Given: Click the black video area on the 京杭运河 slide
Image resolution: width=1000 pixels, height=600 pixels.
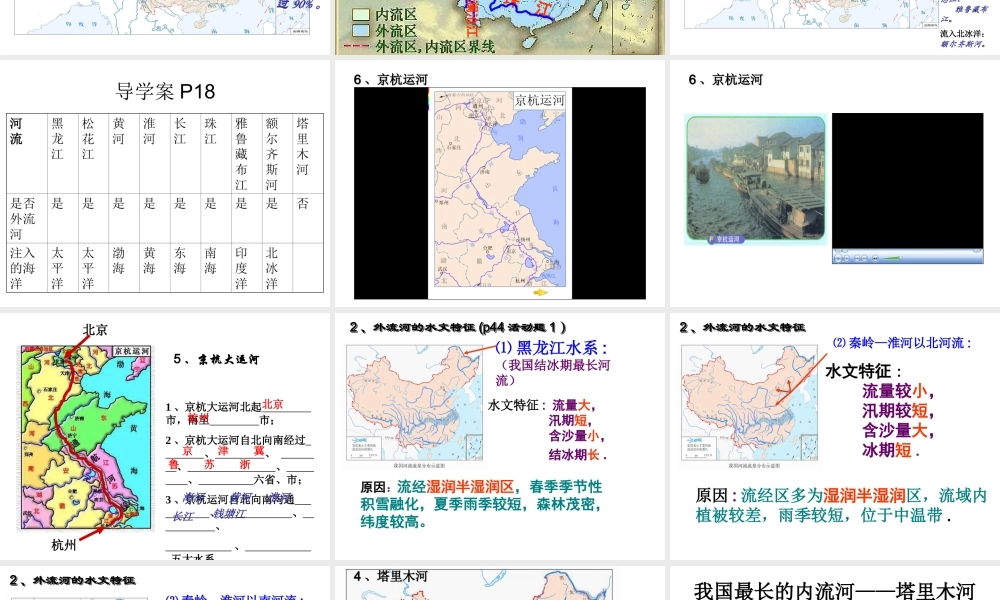Looking at the screenshot, I should point(908,180).
